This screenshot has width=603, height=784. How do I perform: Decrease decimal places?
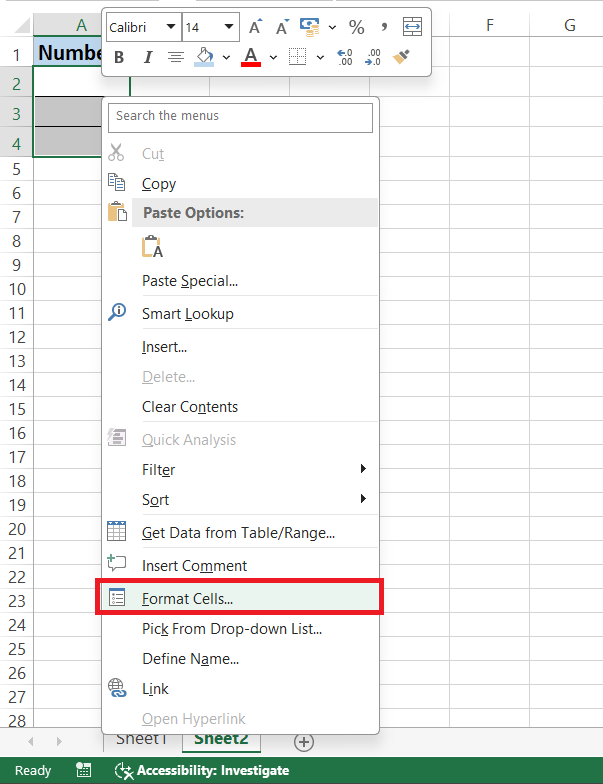tap(373, 57)
